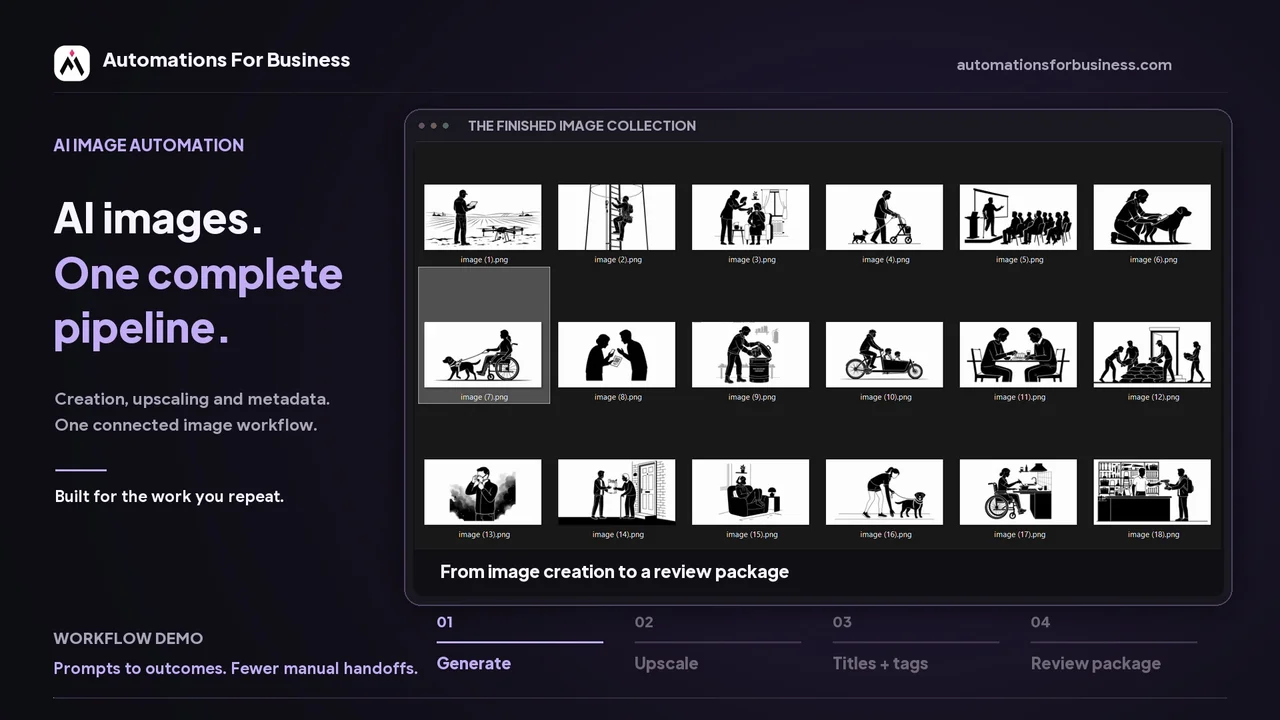The image size is (1280, 720).
Task: Click the Automations For Business brand name
Action: pos(226,60)
